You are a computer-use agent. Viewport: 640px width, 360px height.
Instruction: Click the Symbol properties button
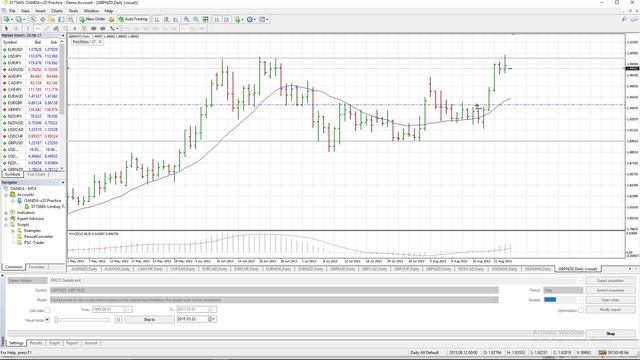coord(610,290)
